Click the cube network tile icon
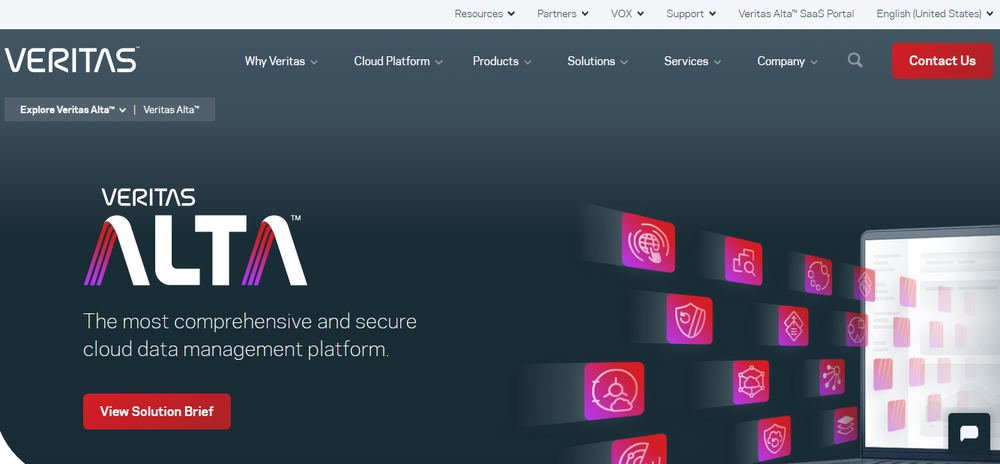 coord(751,382)
